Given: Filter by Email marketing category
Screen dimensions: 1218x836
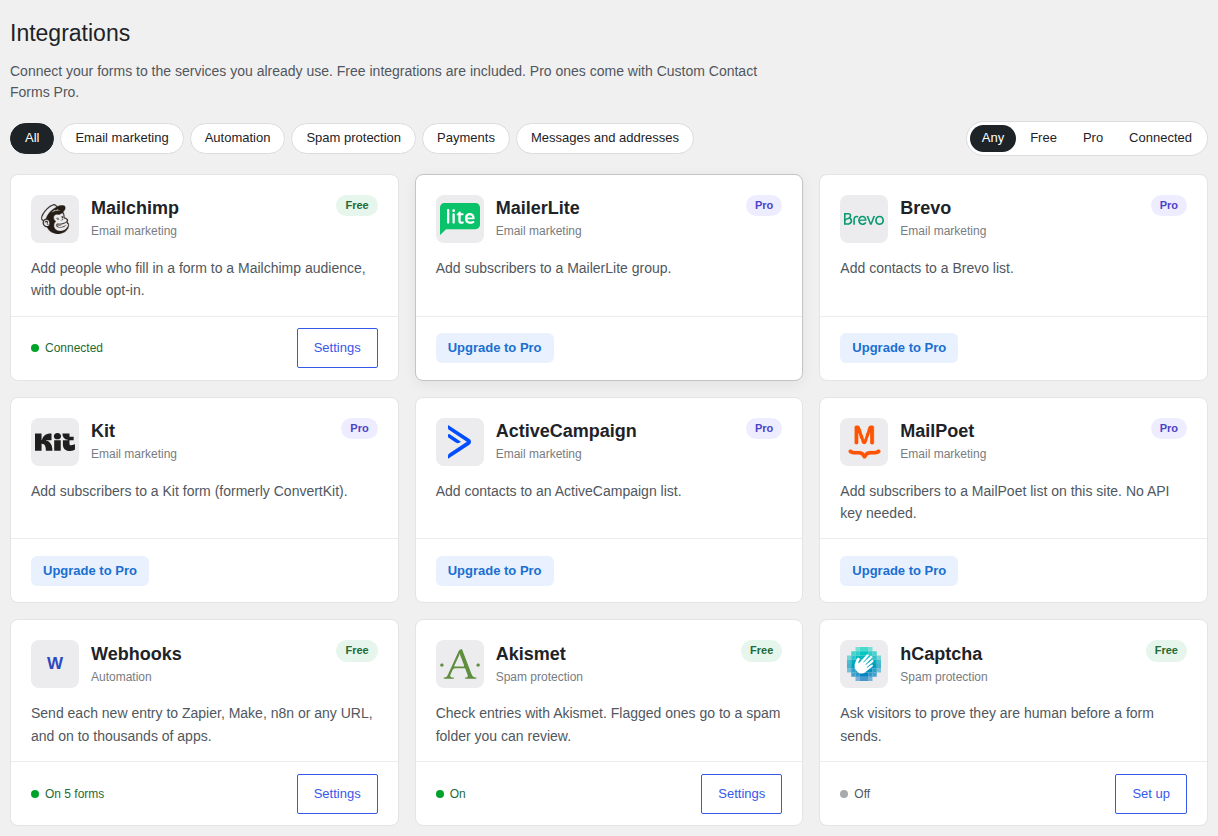Looking at the screenshot, I should pos(122,138).
